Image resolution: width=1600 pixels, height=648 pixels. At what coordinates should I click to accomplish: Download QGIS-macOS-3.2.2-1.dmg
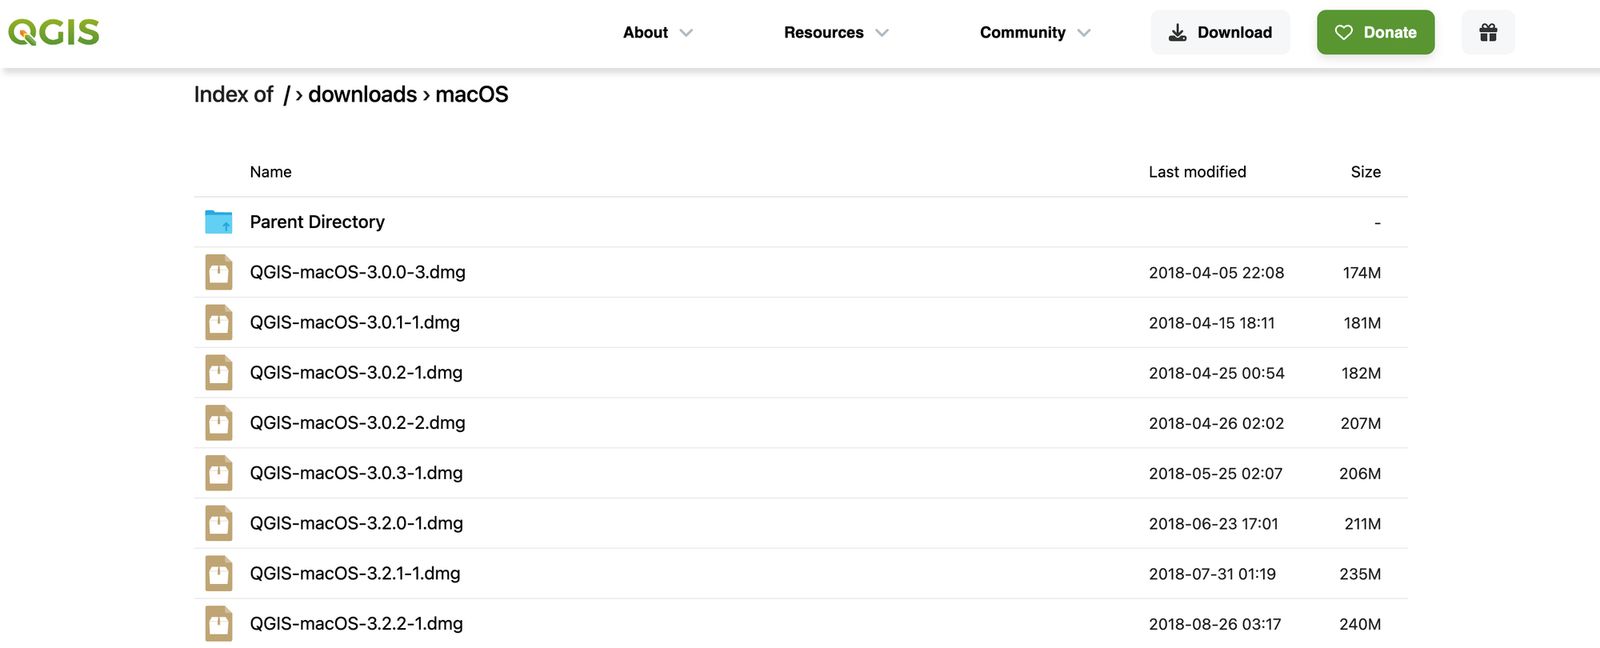pyautogui.click(x=356, y=623)
